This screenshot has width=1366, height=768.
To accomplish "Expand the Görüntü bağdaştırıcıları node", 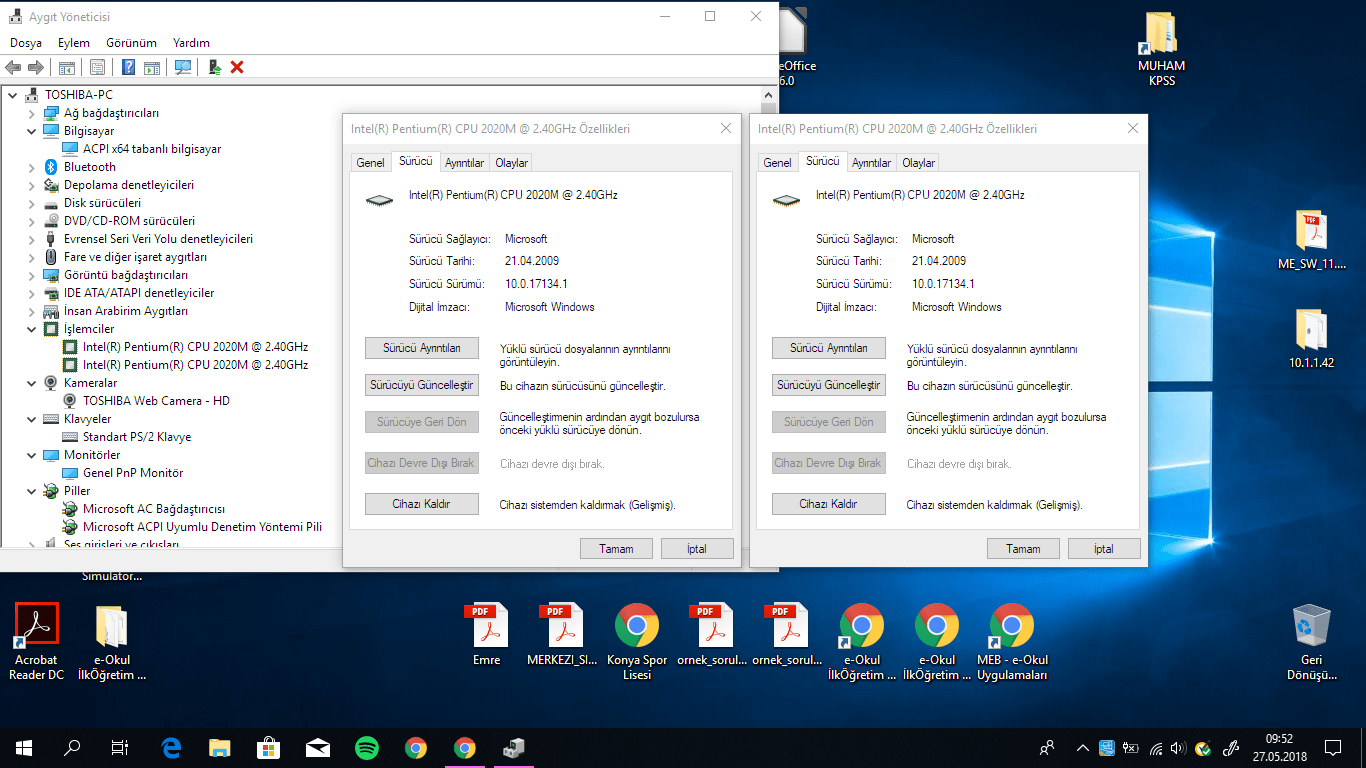I will tap(31, 275).
